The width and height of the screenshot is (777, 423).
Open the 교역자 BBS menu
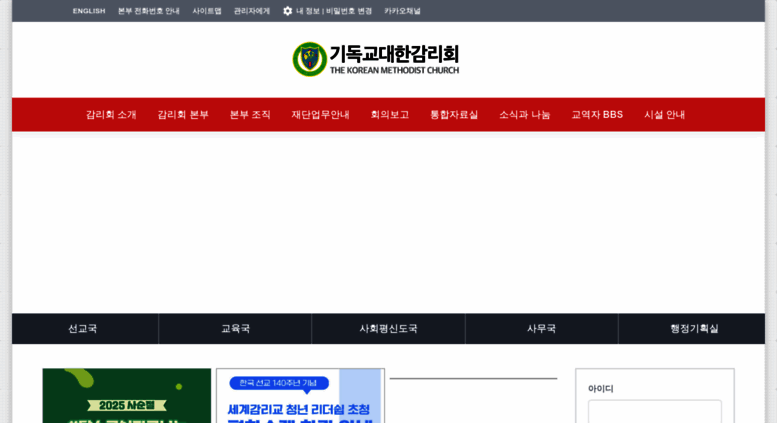pos(597,114)
